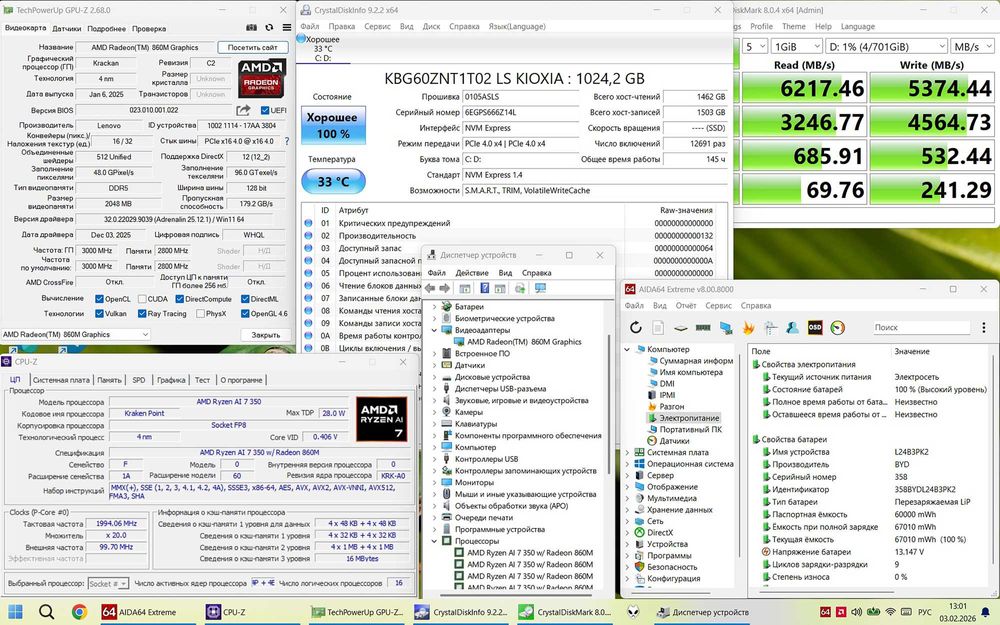Toggle the CUDA checkbox
The width and height of the screenshot is (1000, 625).
142,298
